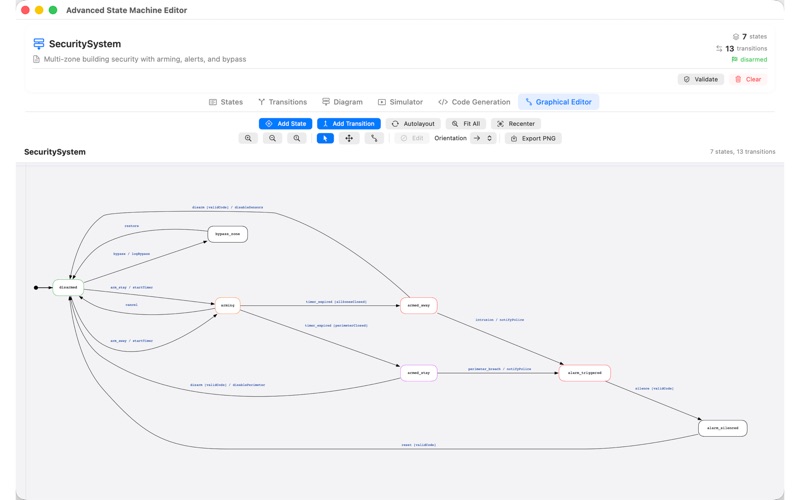The height and width of the screenshot is (500, 800).
Task: Switch to the States tab
Action: (226, 102)
